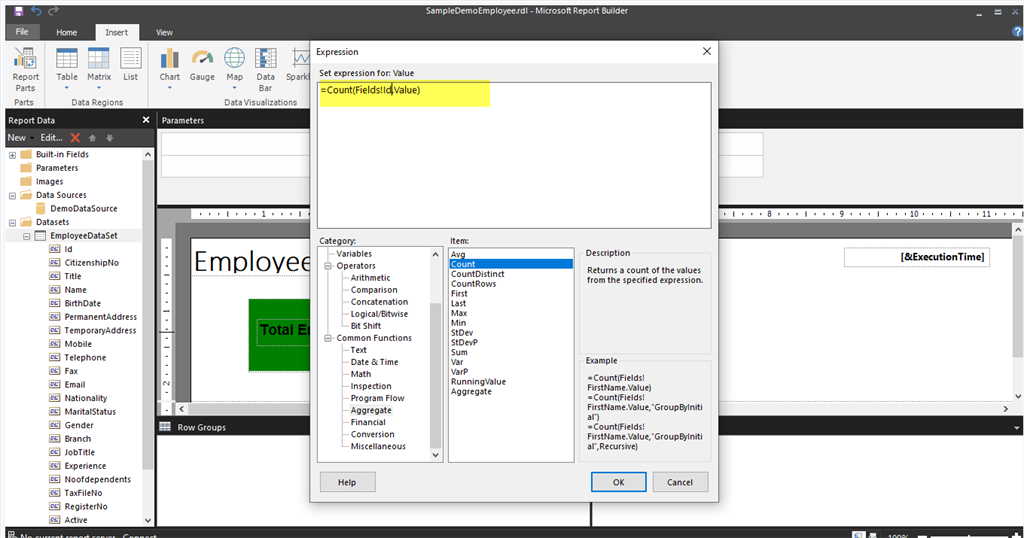Select the BirthDate field

click(x=82, y=303)
